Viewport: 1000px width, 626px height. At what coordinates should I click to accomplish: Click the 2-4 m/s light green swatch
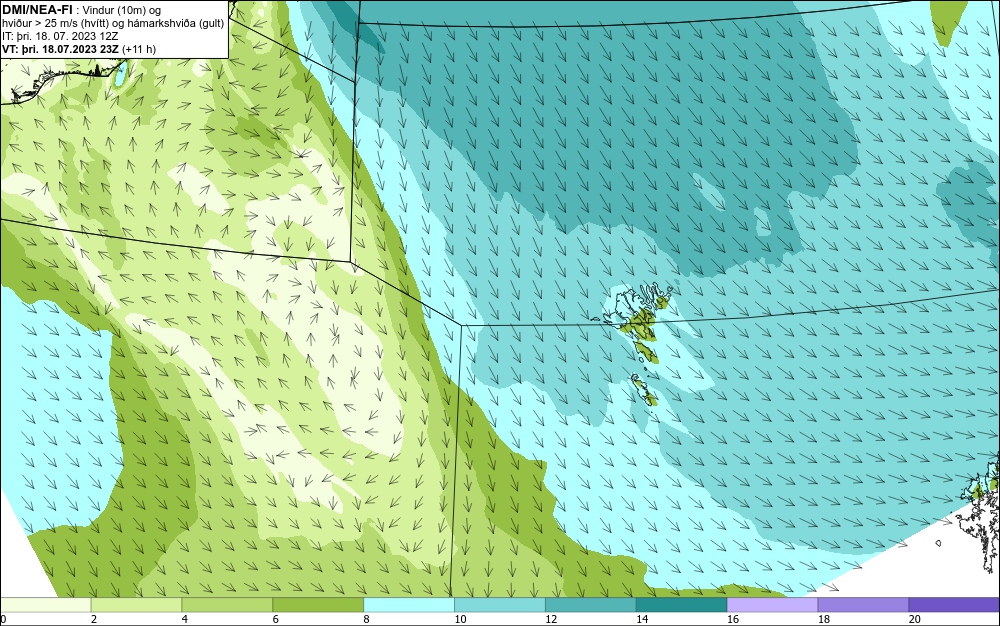point(136,605)
